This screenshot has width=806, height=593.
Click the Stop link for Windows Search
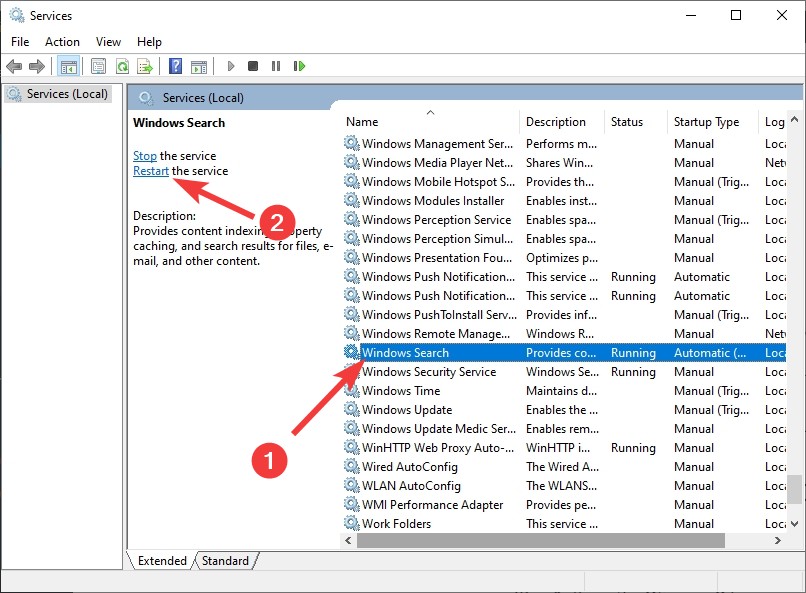(x=144, y=156)
